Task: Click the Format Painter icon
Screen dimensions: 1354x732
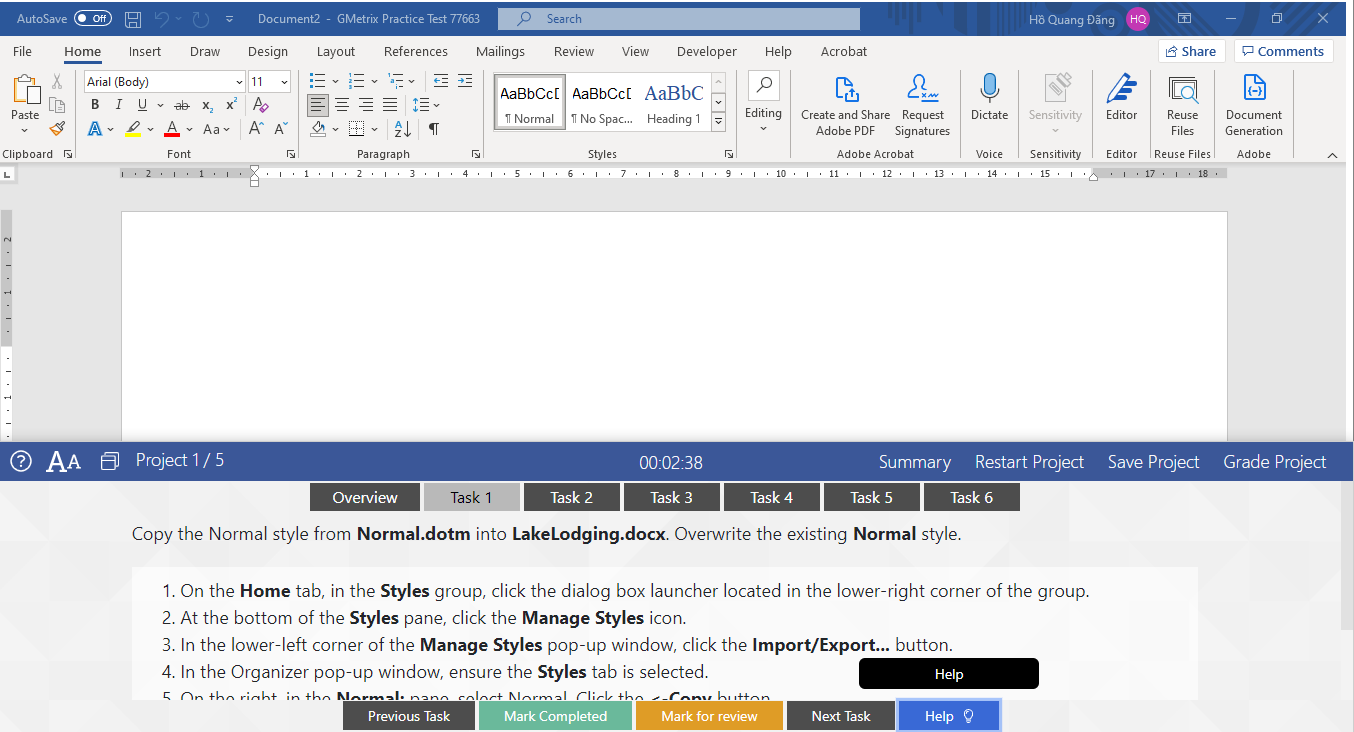Action: pos(57,128)
